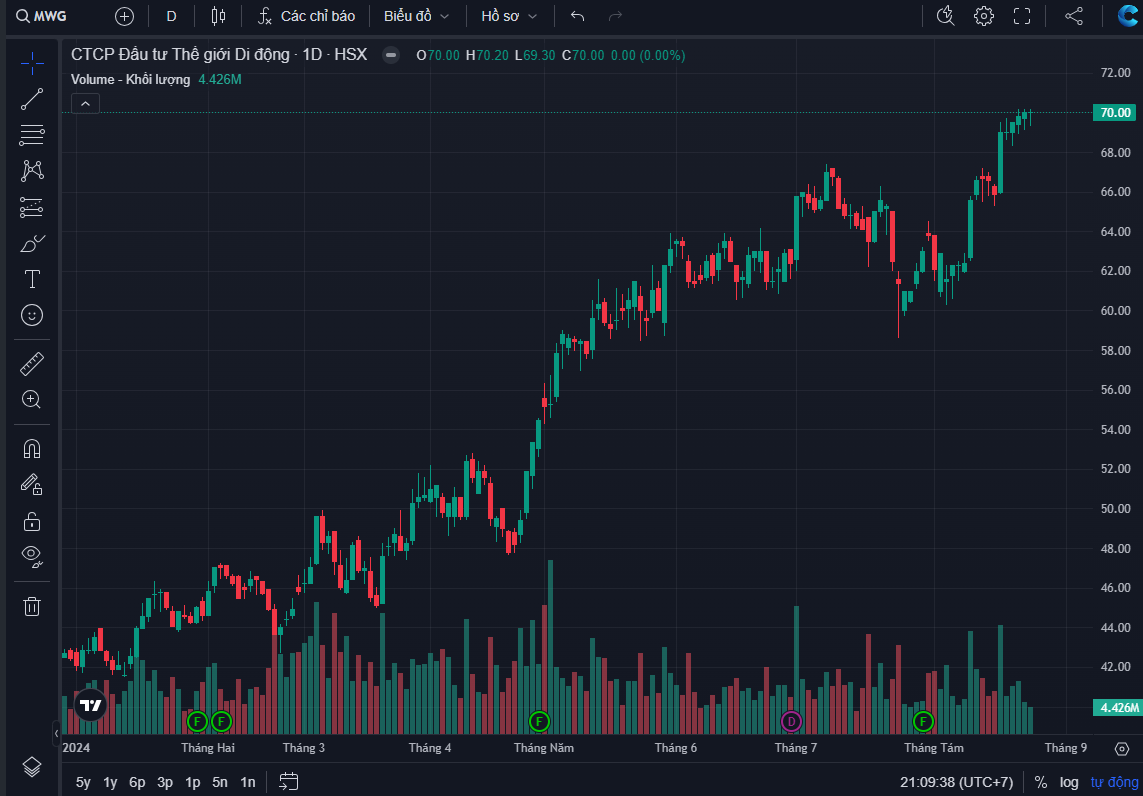1143x796 pixels.
Task: Toggle log scale on price axis
Action: (x=1069, y=782)
